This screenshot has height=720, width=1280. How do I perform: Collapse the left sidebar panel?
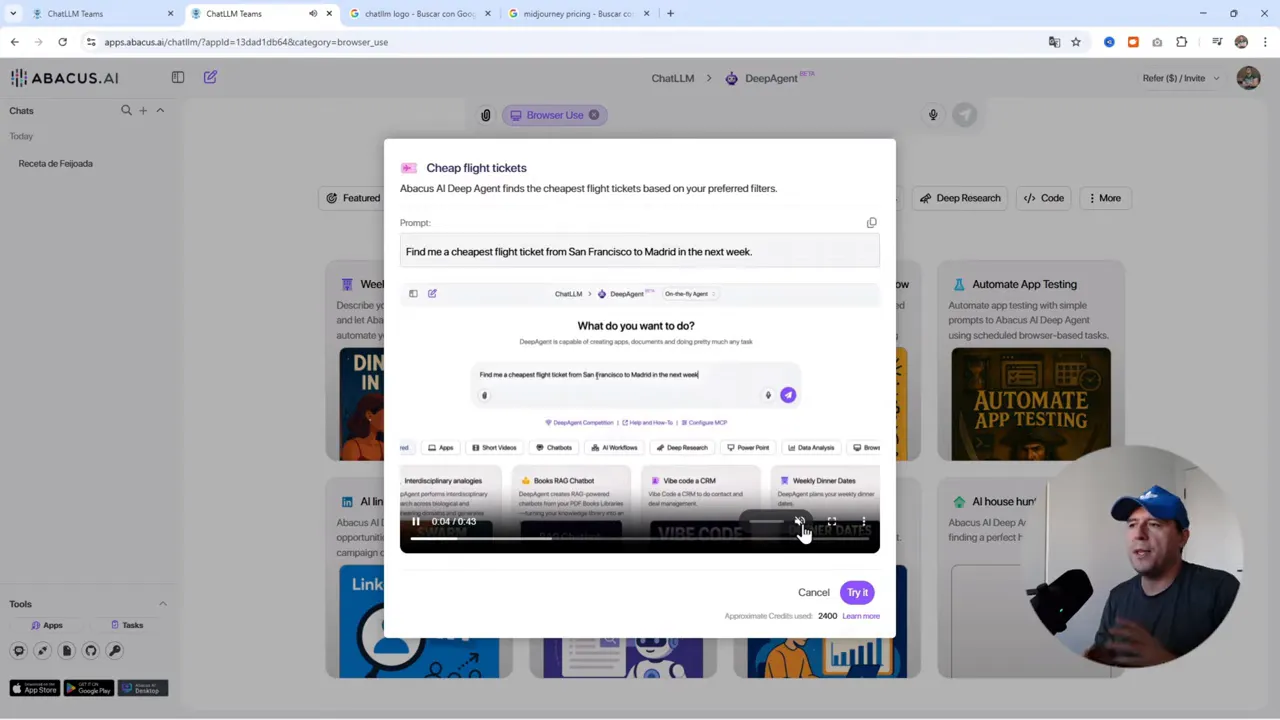click(x=177, y=77)
